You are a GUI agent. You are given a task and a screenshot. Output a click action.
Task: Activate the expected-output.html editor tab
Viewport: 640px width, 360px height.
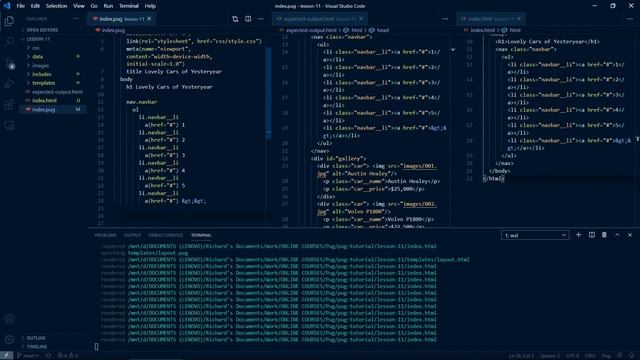[320, 19]
